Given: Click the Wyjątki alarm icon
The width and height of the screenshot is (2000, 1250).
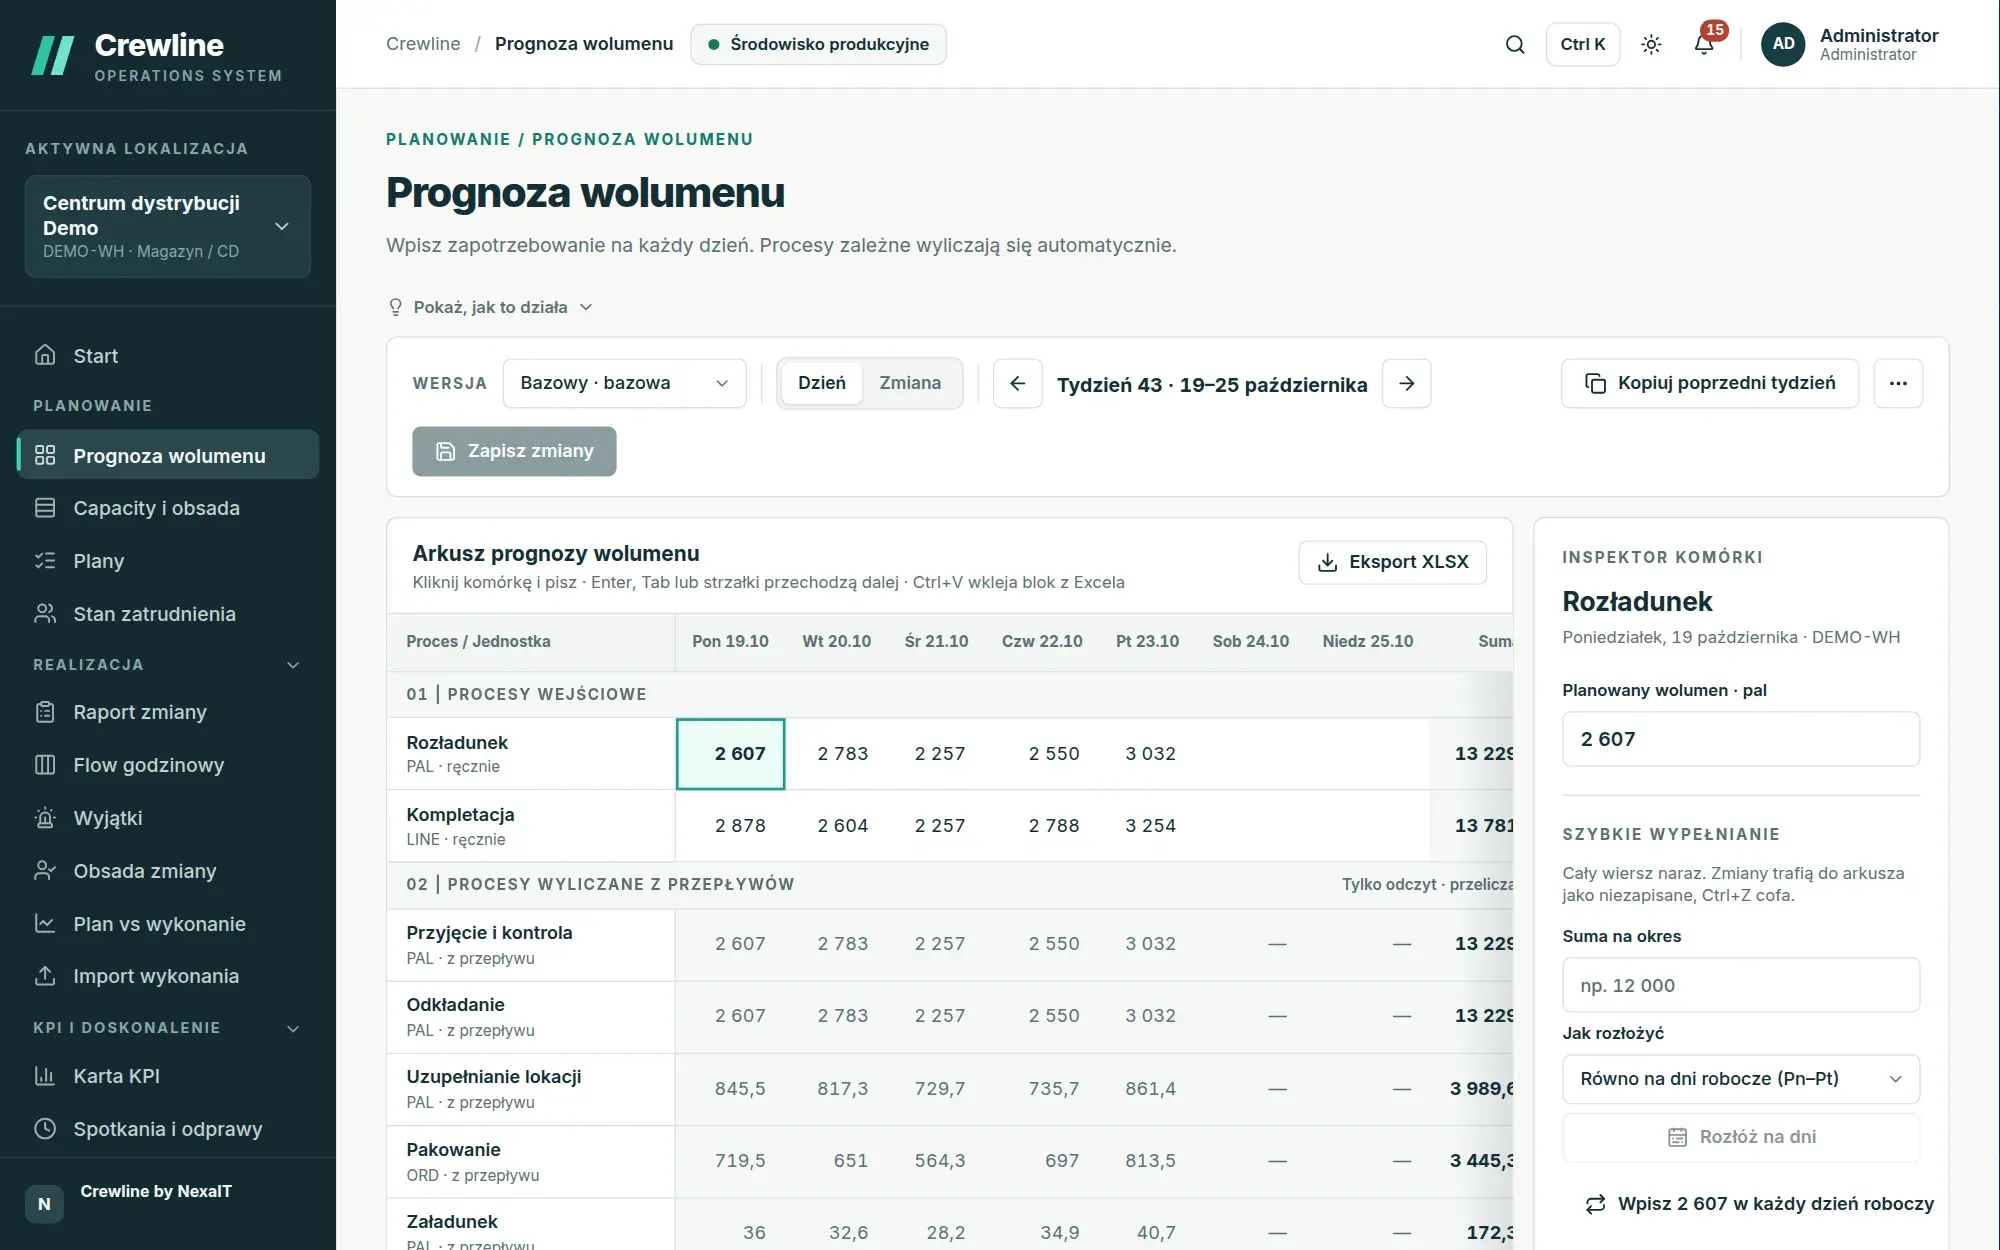Looking at the screenshot, I should (45, 818).
